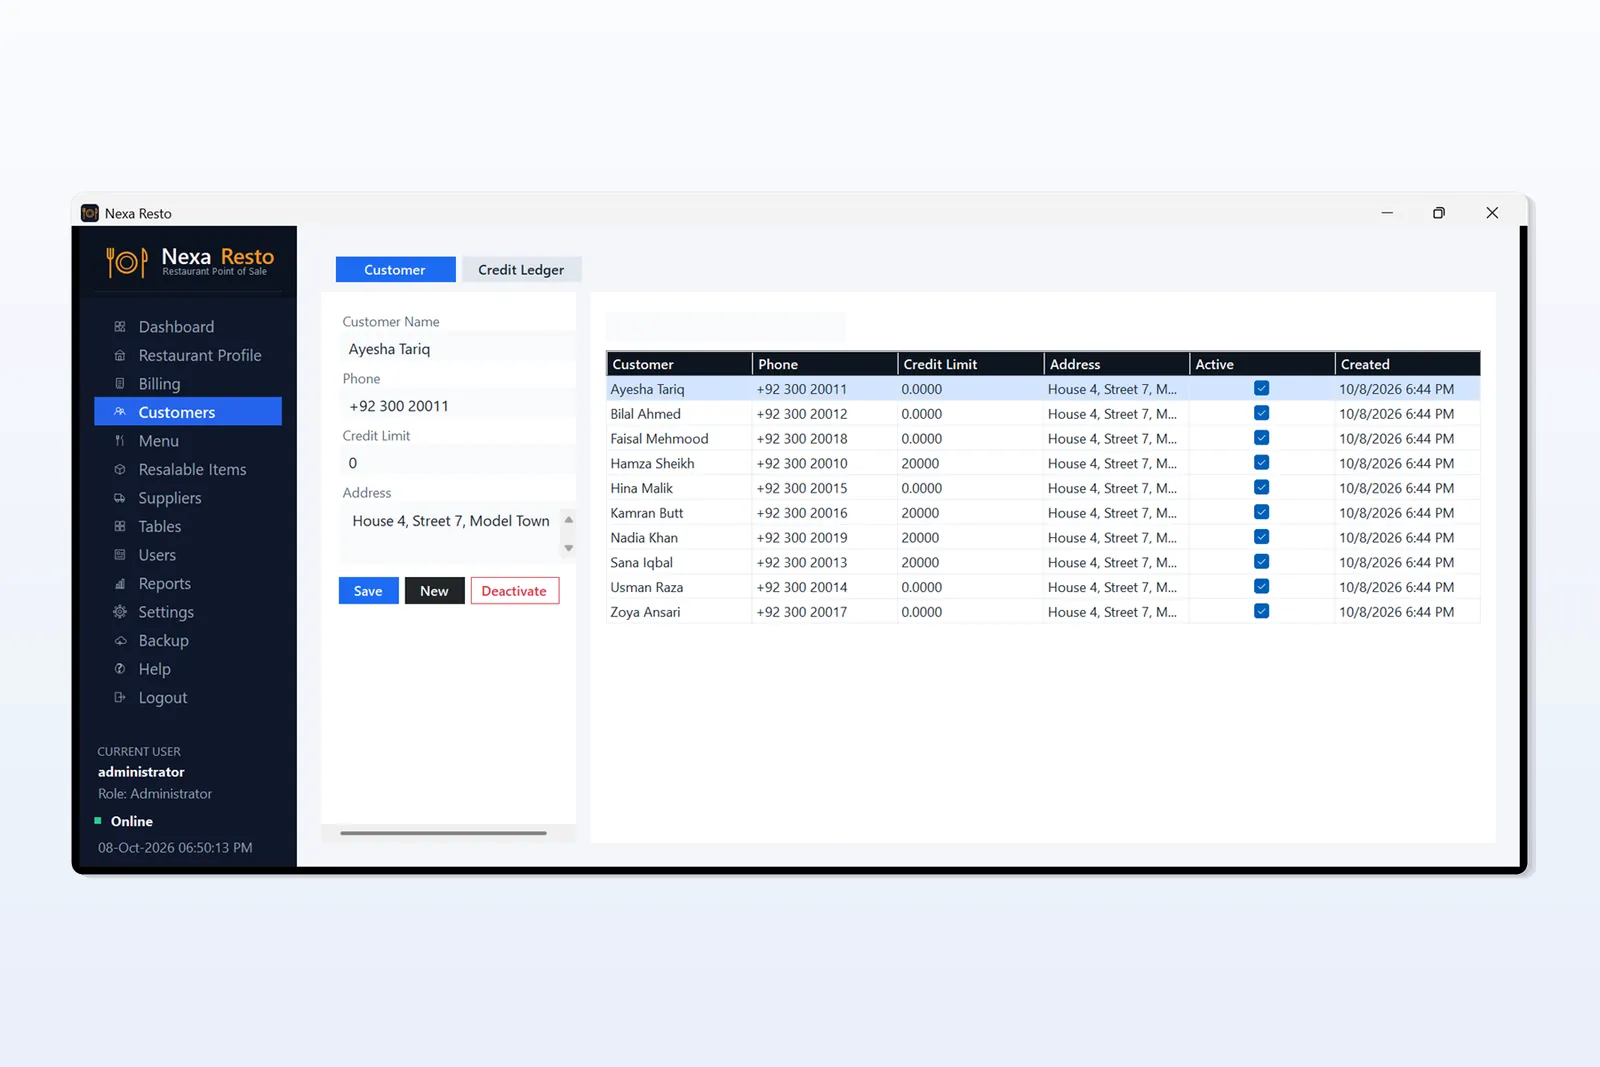
Task: Click the Nexa Resto title bar app icon
Action: tap(90, 213)
